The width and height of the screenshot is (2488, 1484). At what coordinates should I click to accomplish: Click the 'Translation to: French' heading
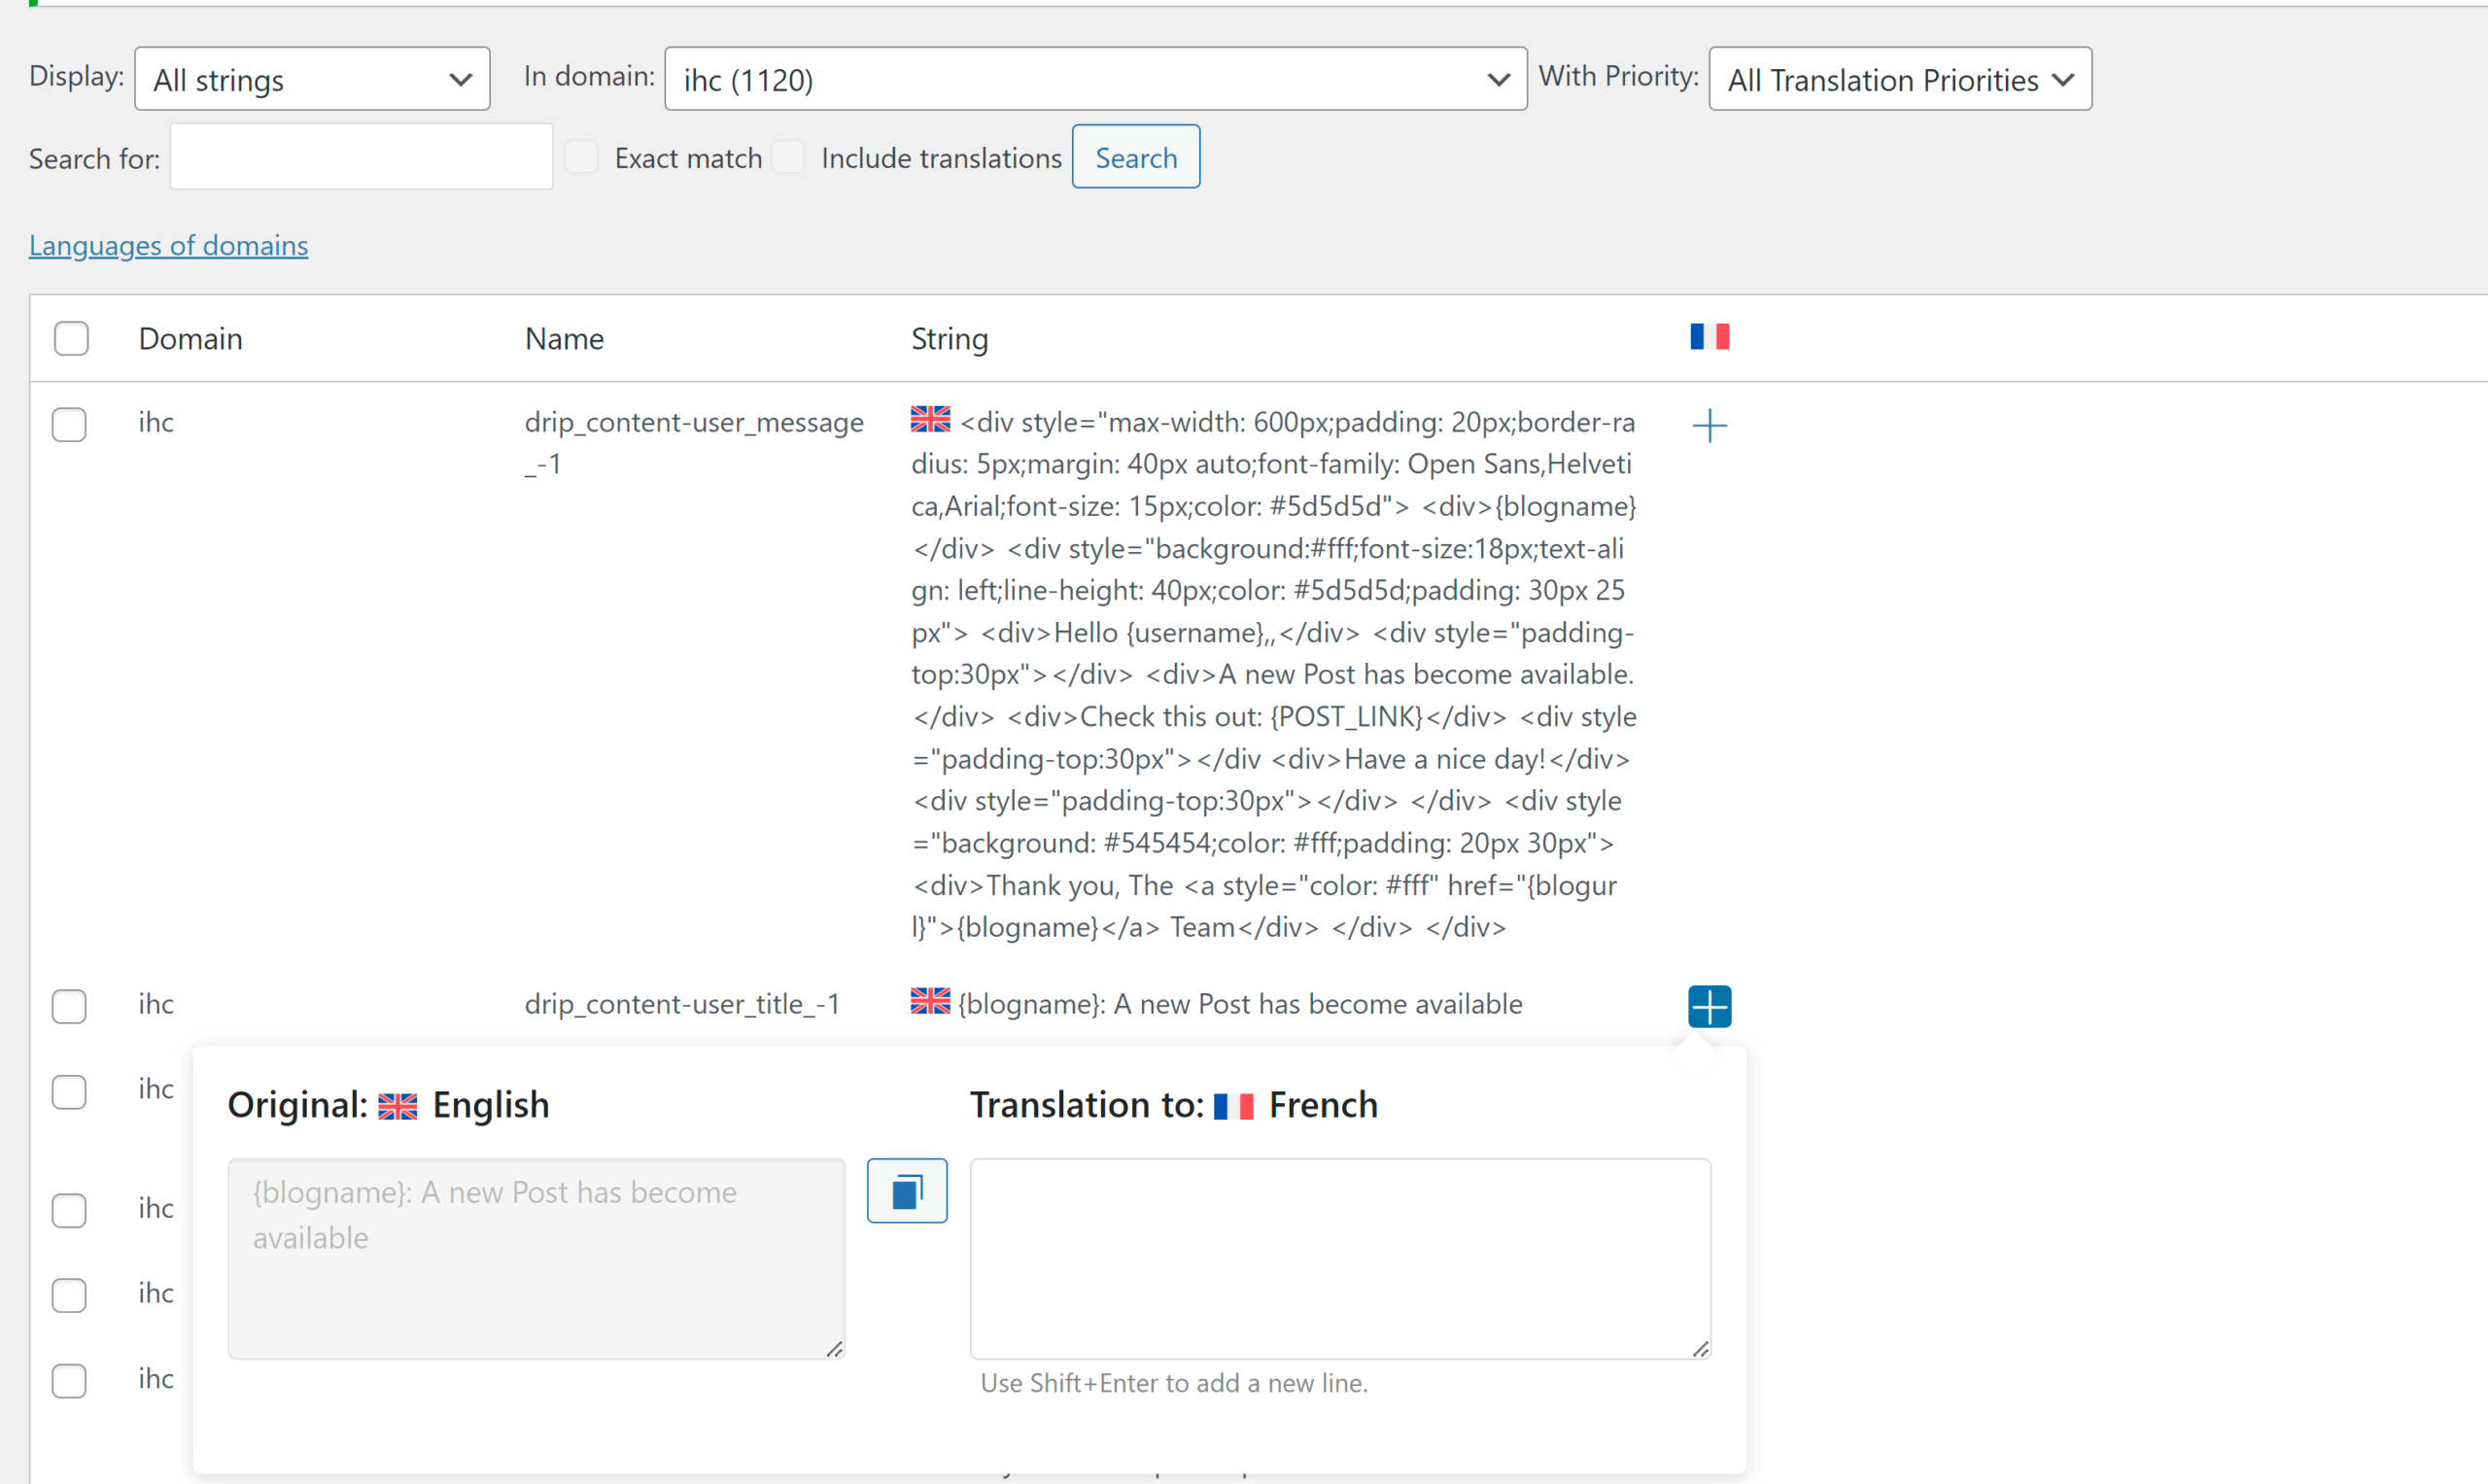tap(1174, 1106)
